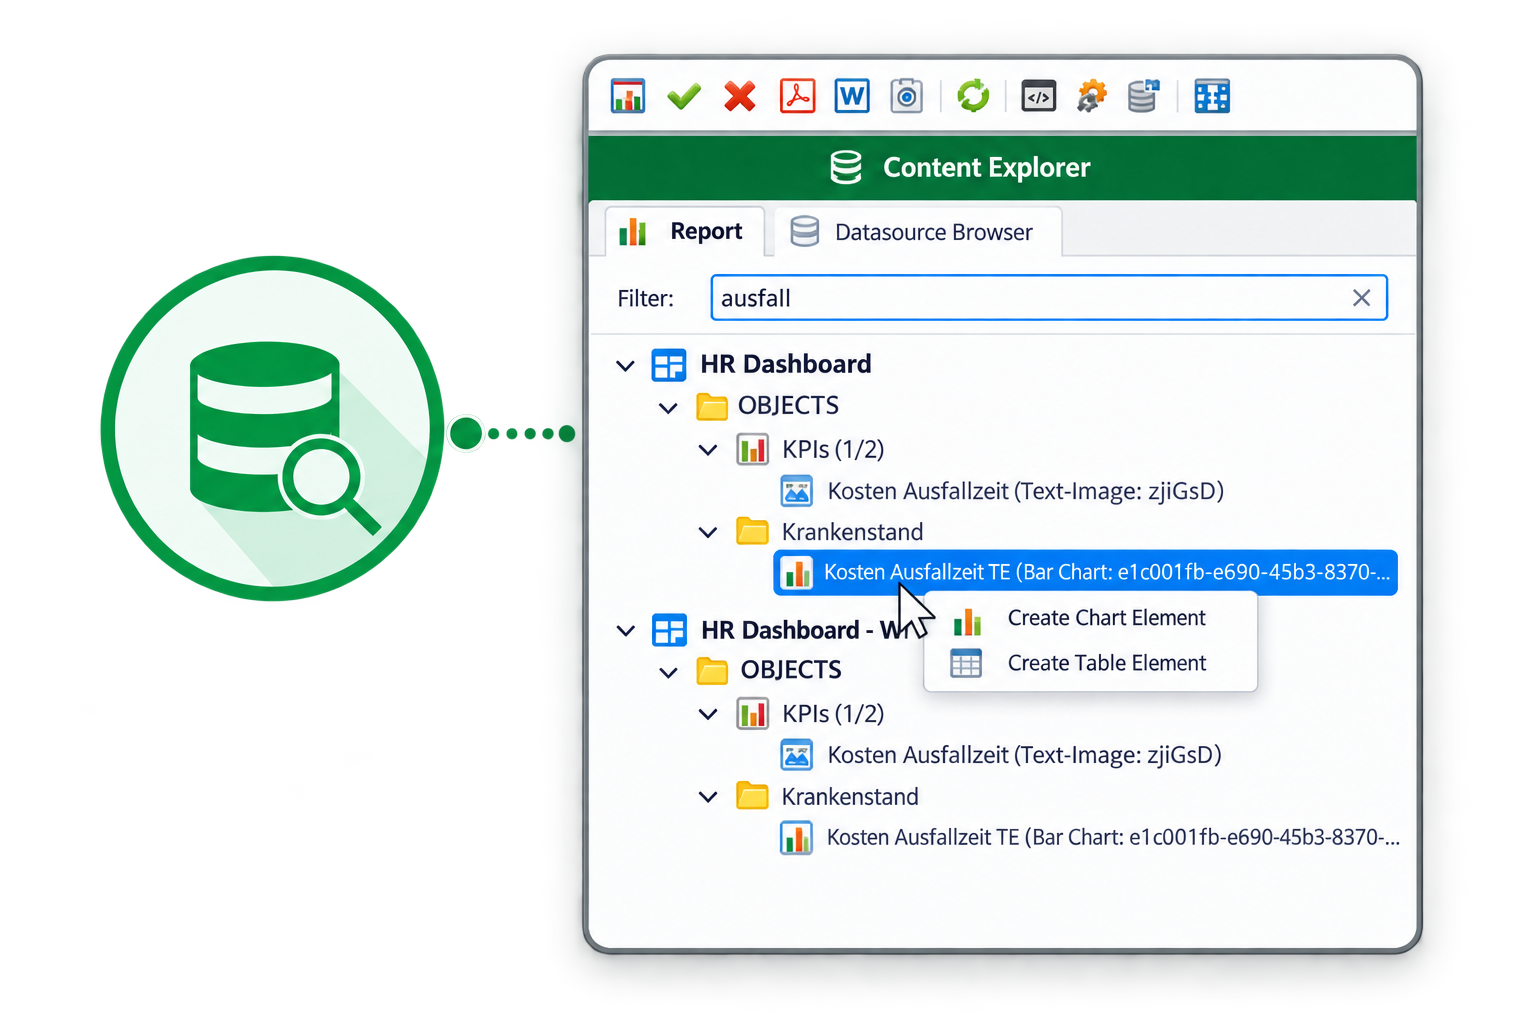This screenshot has height=1024, width=1536.
Task: Click the second Krankenstand folder label
Action: coord(850,797)
